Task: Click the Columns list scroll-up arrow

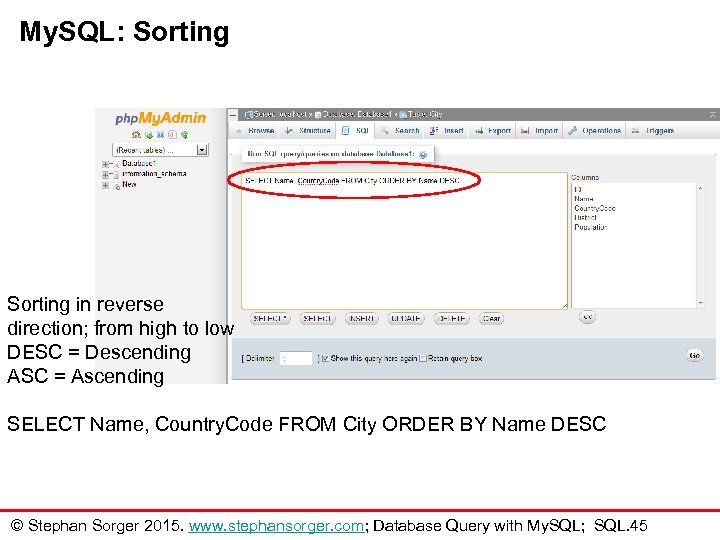Action: (700, 188)
